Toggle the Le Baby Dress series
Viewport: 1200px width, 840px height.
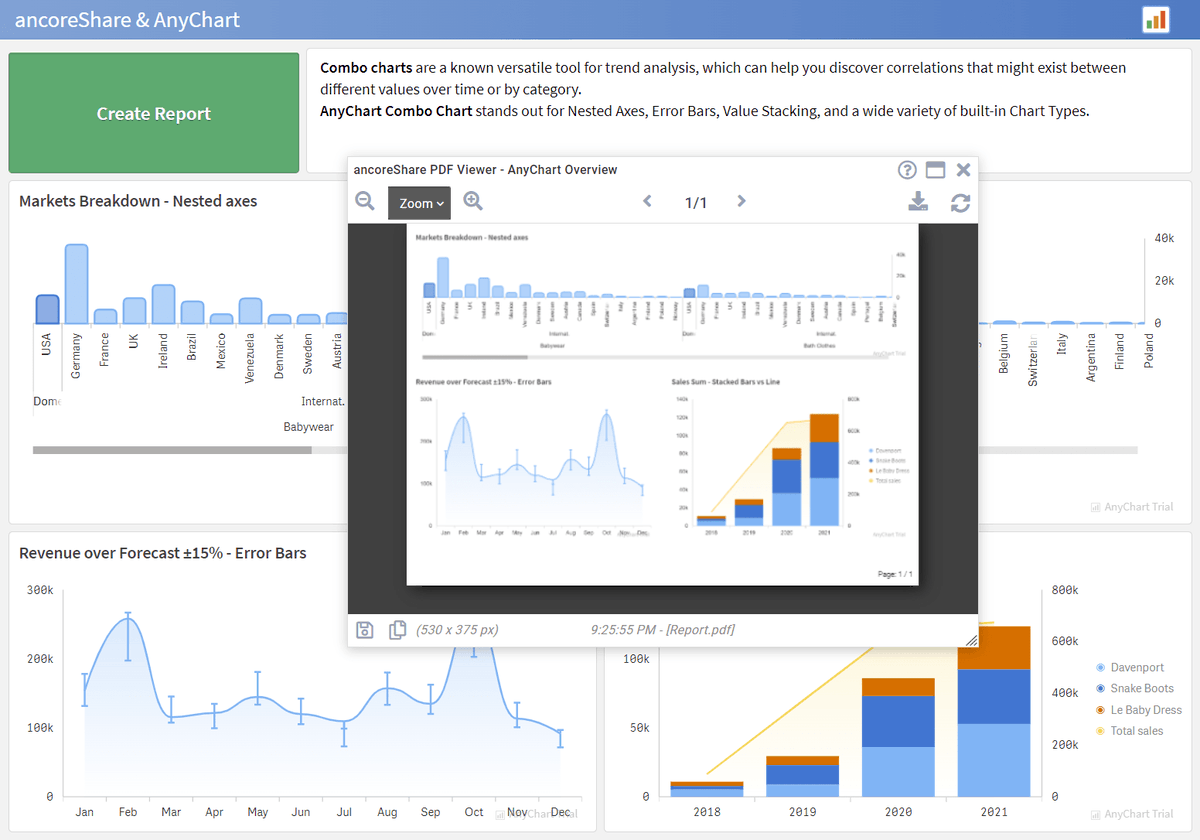click(x=1140, y=709)
